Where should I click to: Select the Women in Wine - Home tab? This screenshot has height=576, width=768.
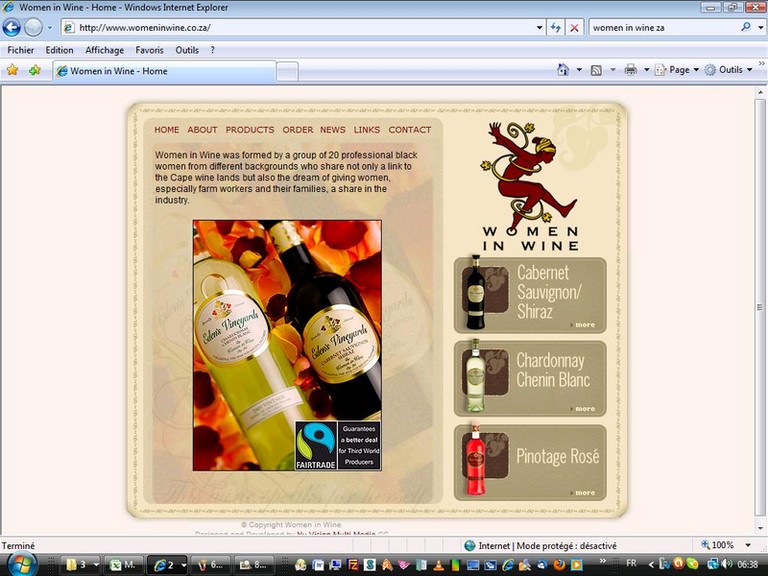tap(160, 71)
